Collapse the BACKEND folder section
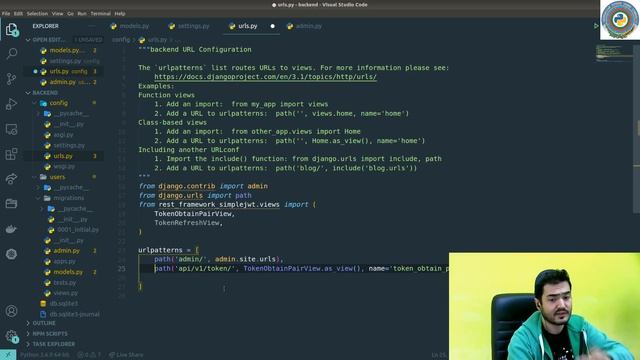This screenshot has width=640, height=360. click(x=28, y=93)
